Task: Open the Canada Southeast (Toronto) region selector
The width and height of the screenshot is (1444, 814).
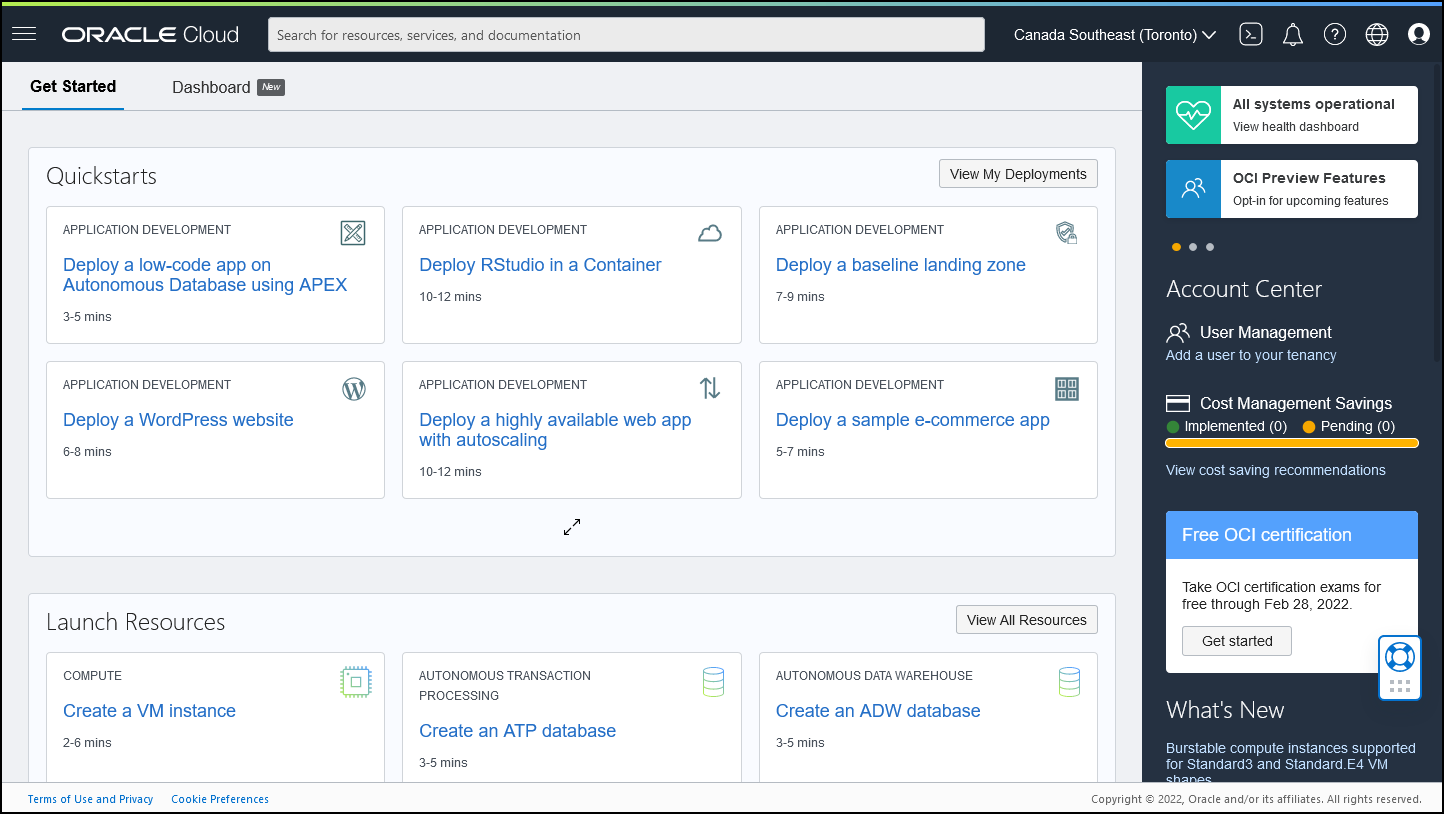Action: (x=1112, y=34)
